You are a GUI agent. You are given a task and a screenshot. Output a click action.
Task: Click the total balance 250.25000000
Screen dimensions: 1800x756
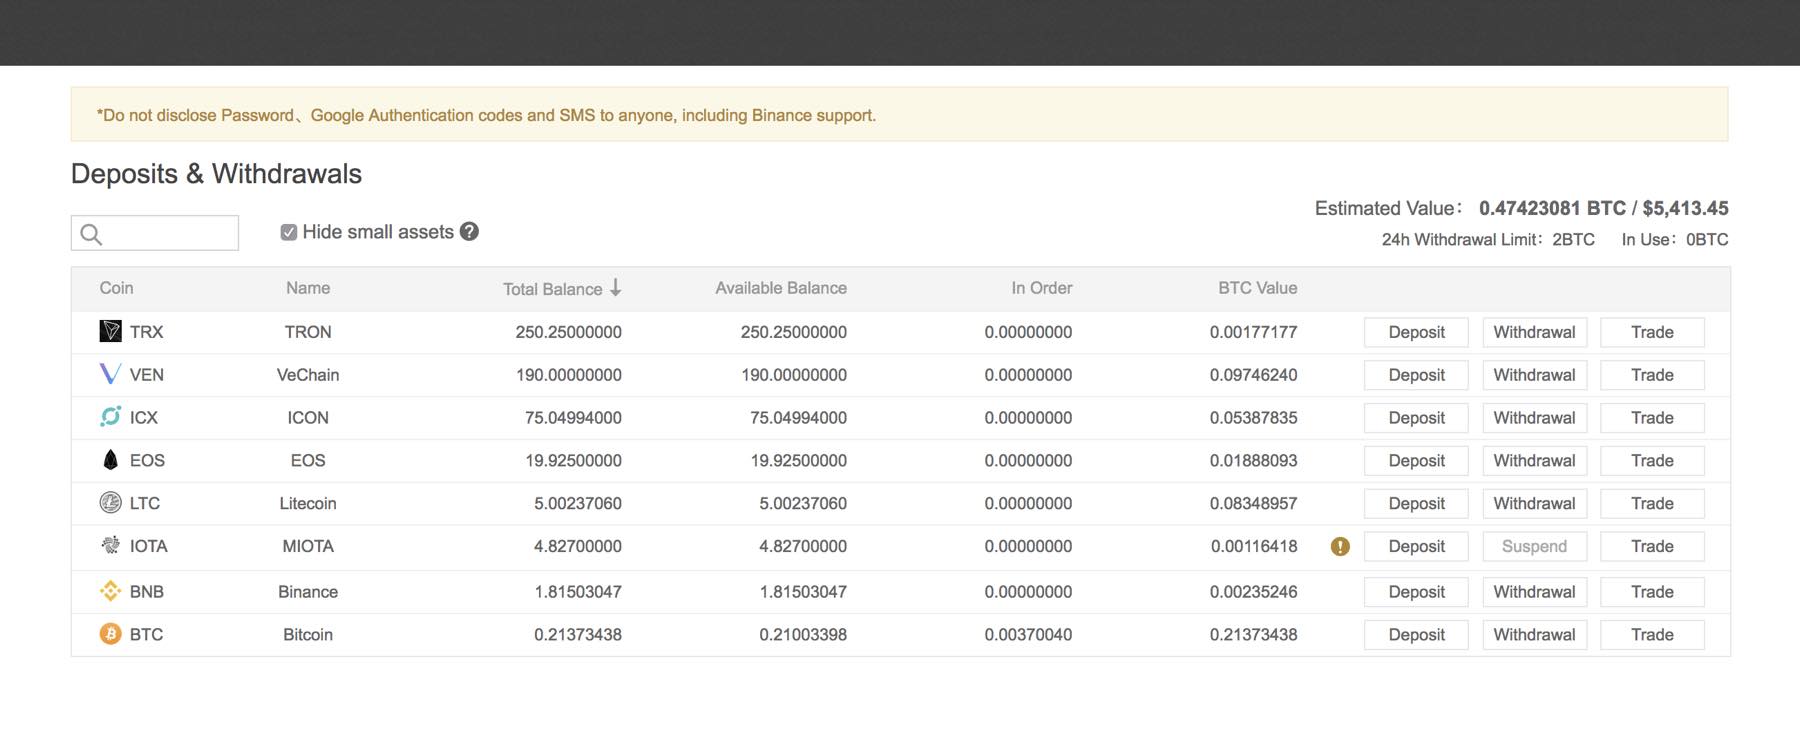(x=568, y=332)
